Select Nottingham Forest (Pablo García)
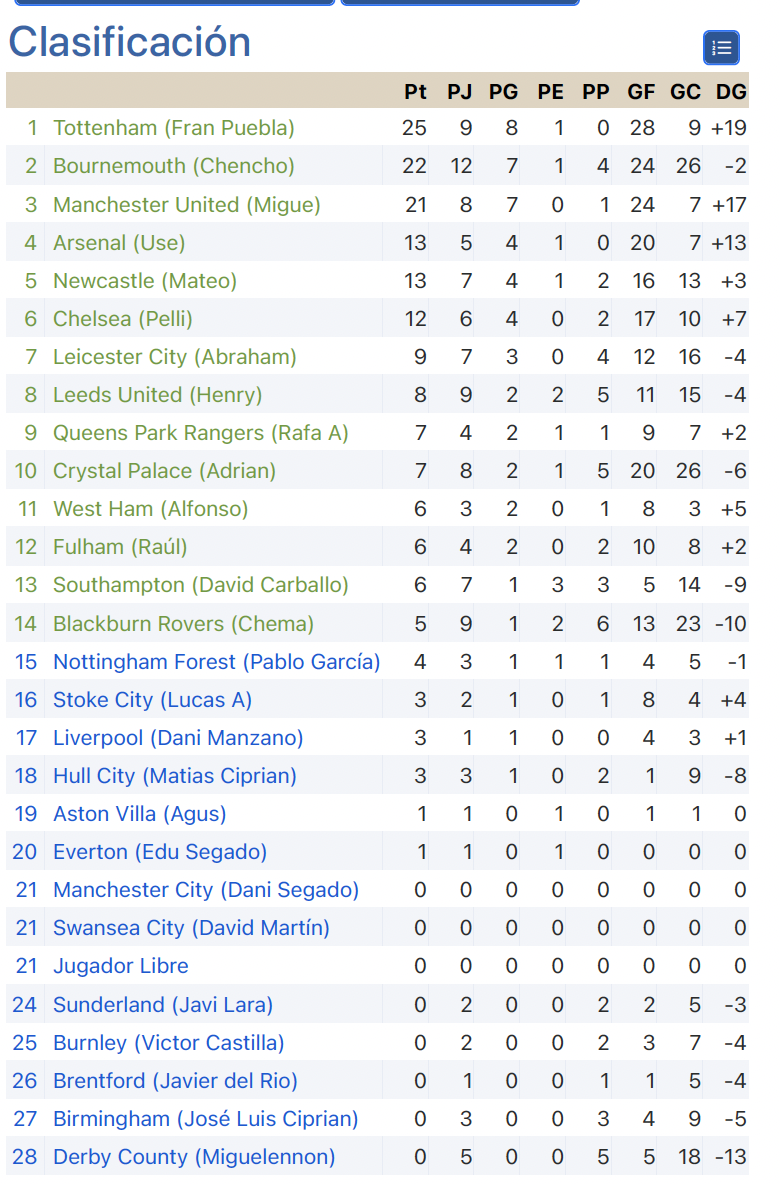The image size is (780, 1184). click(216, 662)
